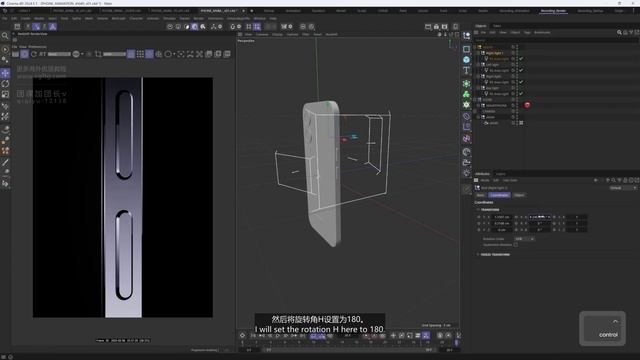Open User Data menu in Attributes
Image resolution: width=640 pixels, height=360 pixels.
coord(510,180)
